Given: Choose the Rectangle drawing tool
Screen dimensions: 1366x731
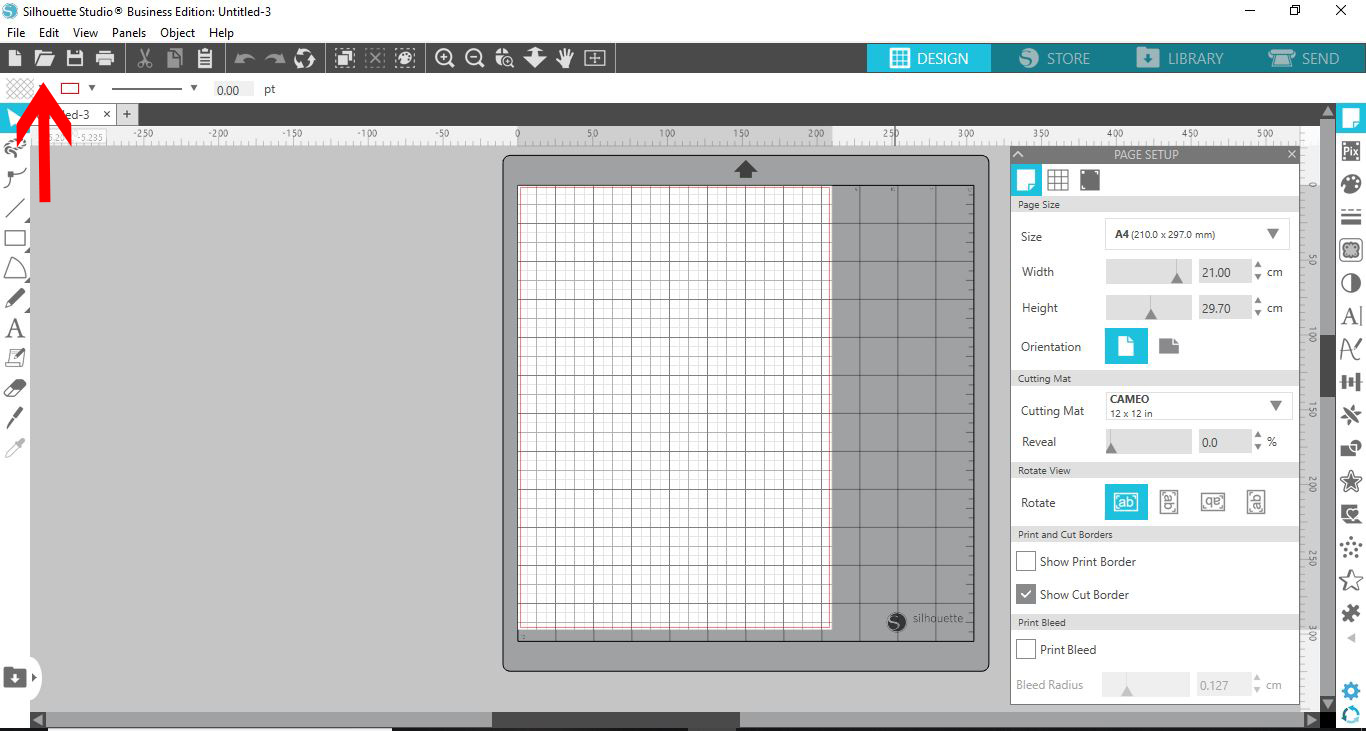Looking at the screenshot, I should tap(13, 238).
